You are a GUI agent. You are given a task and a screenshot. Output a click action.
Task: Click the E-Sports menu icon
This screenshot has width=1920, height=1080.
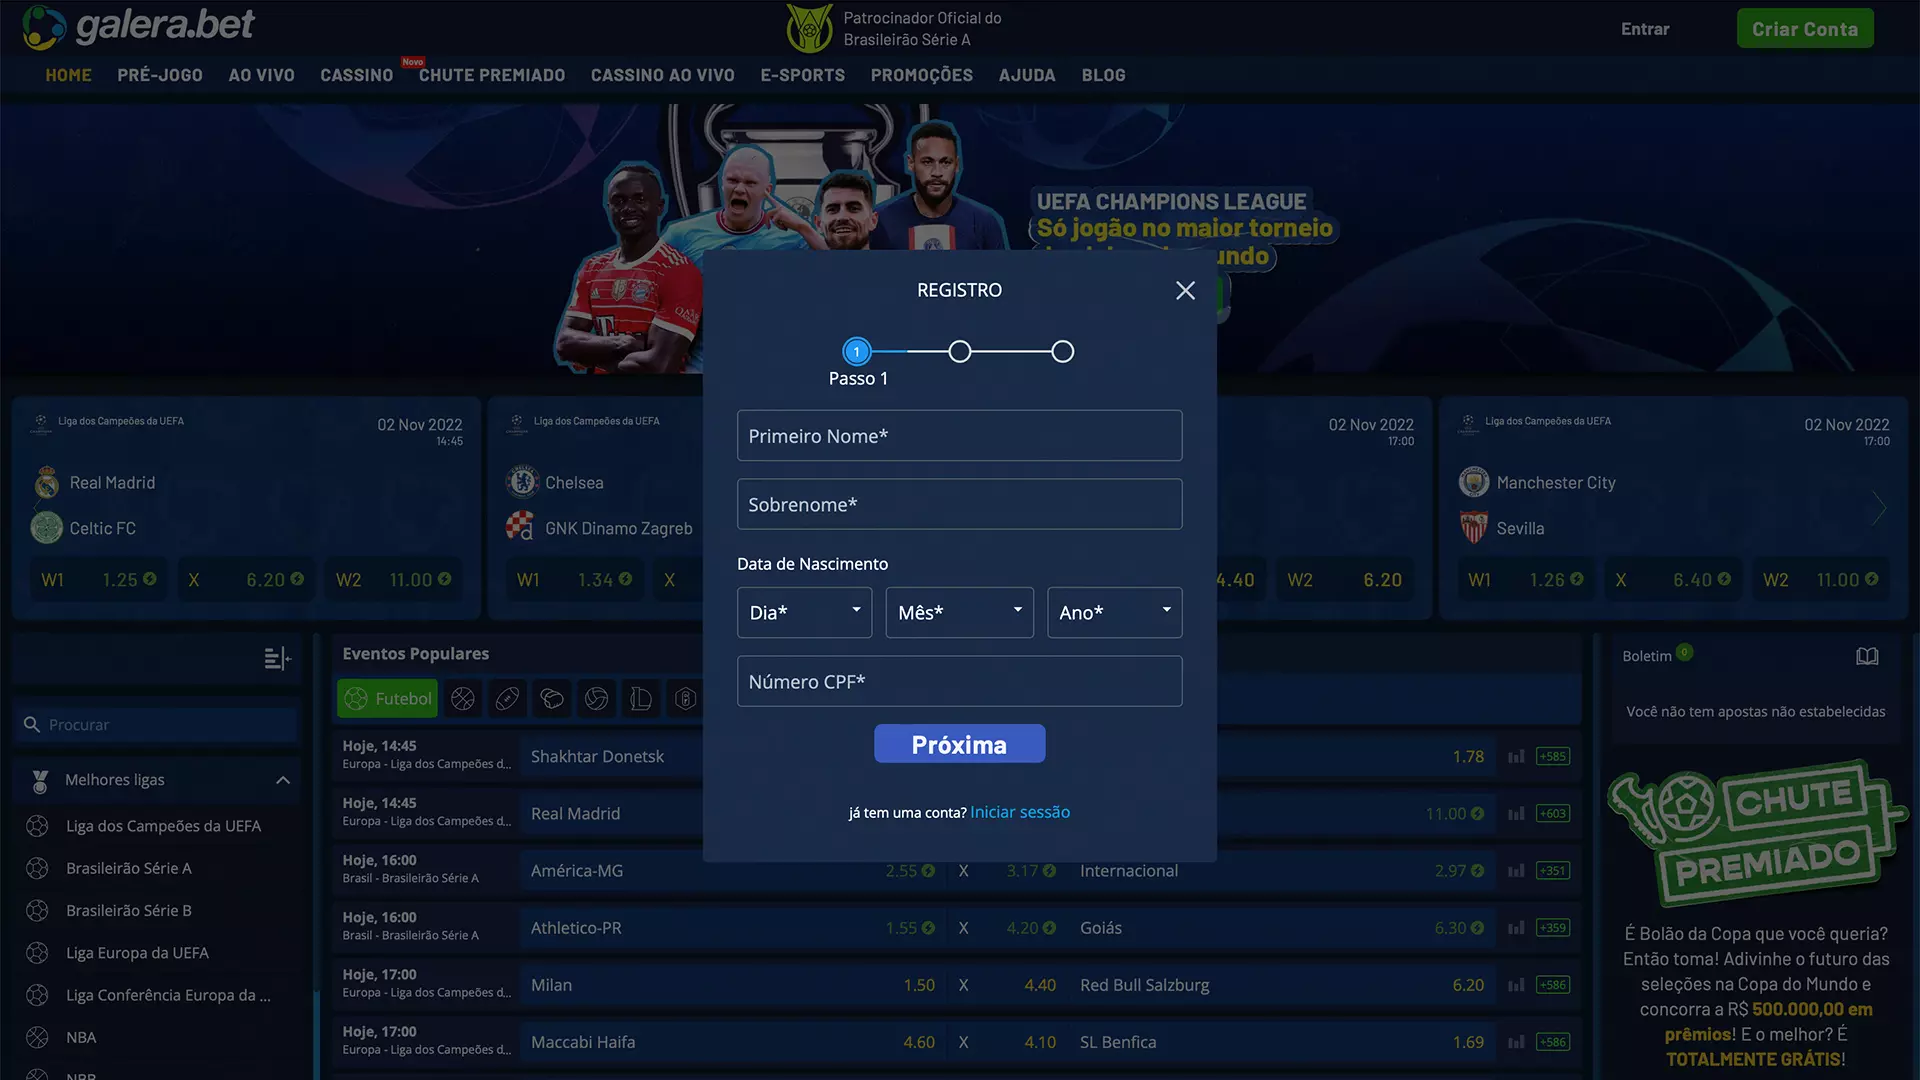802,74
